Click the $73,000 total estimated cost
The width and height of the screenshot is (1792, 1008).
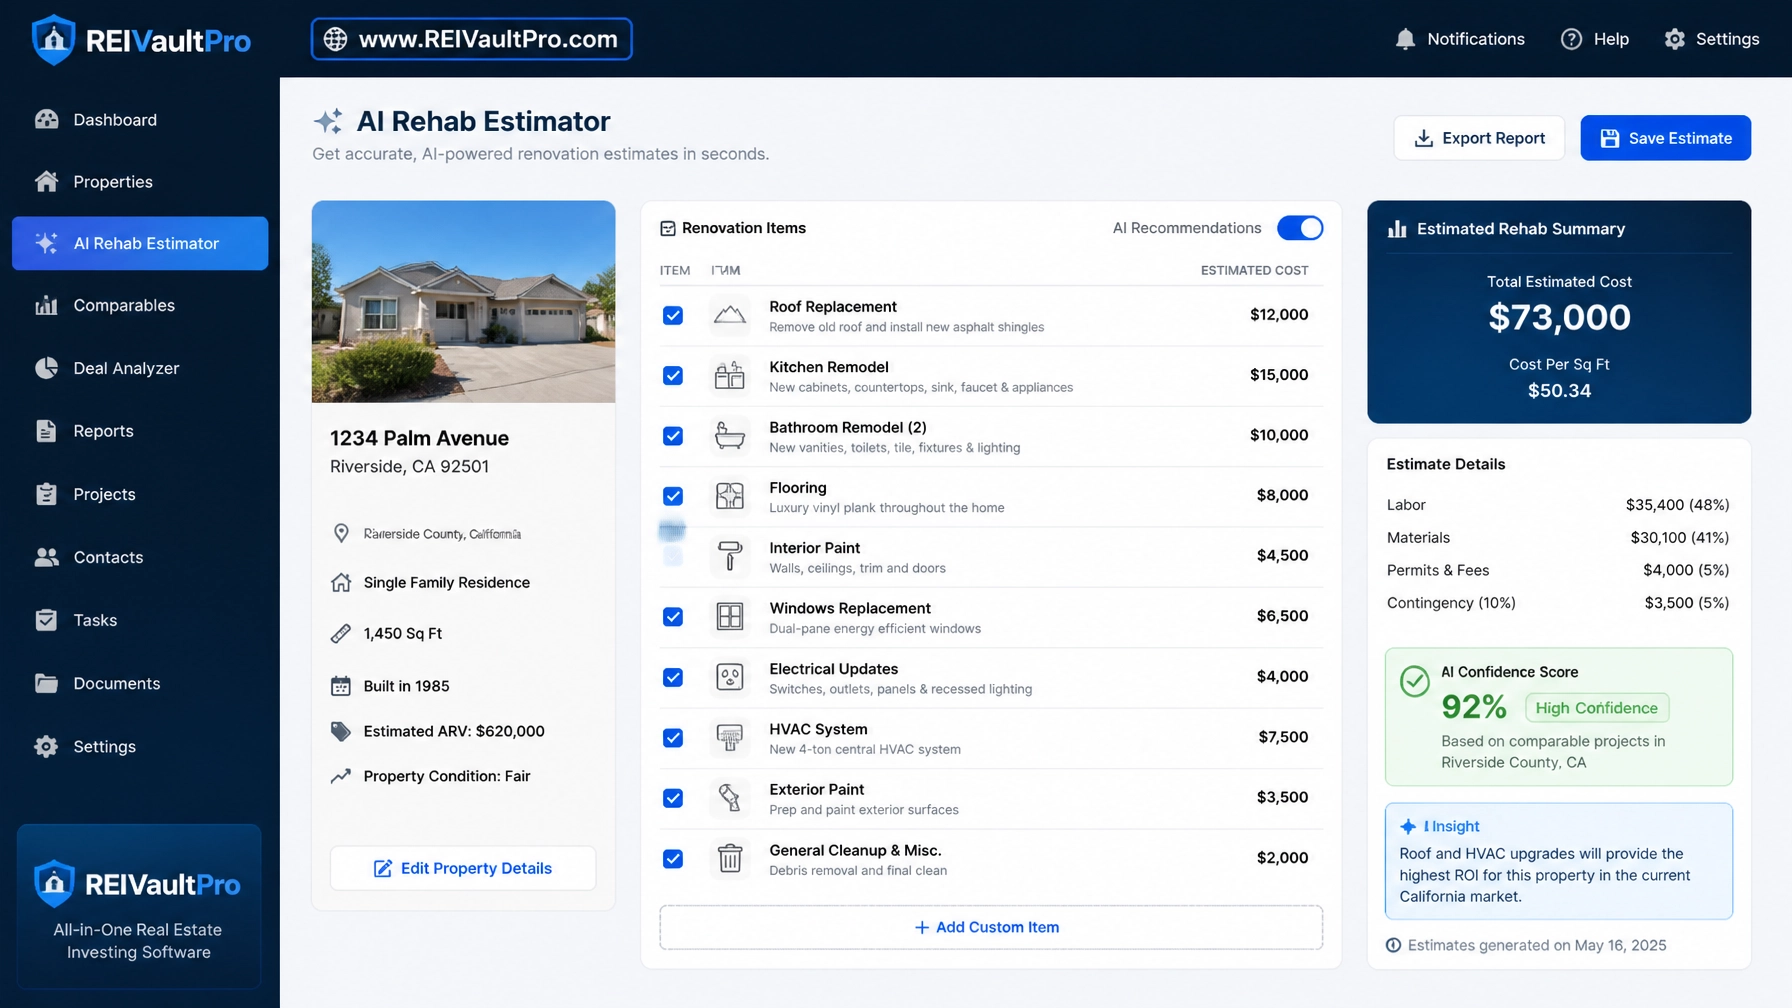tap(1559, 317)
